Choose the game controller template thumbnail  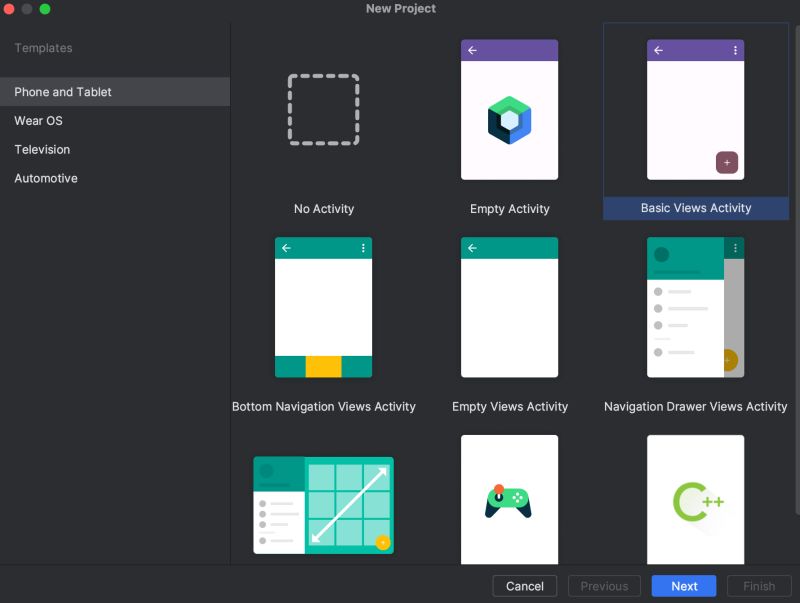click(509, 499)
